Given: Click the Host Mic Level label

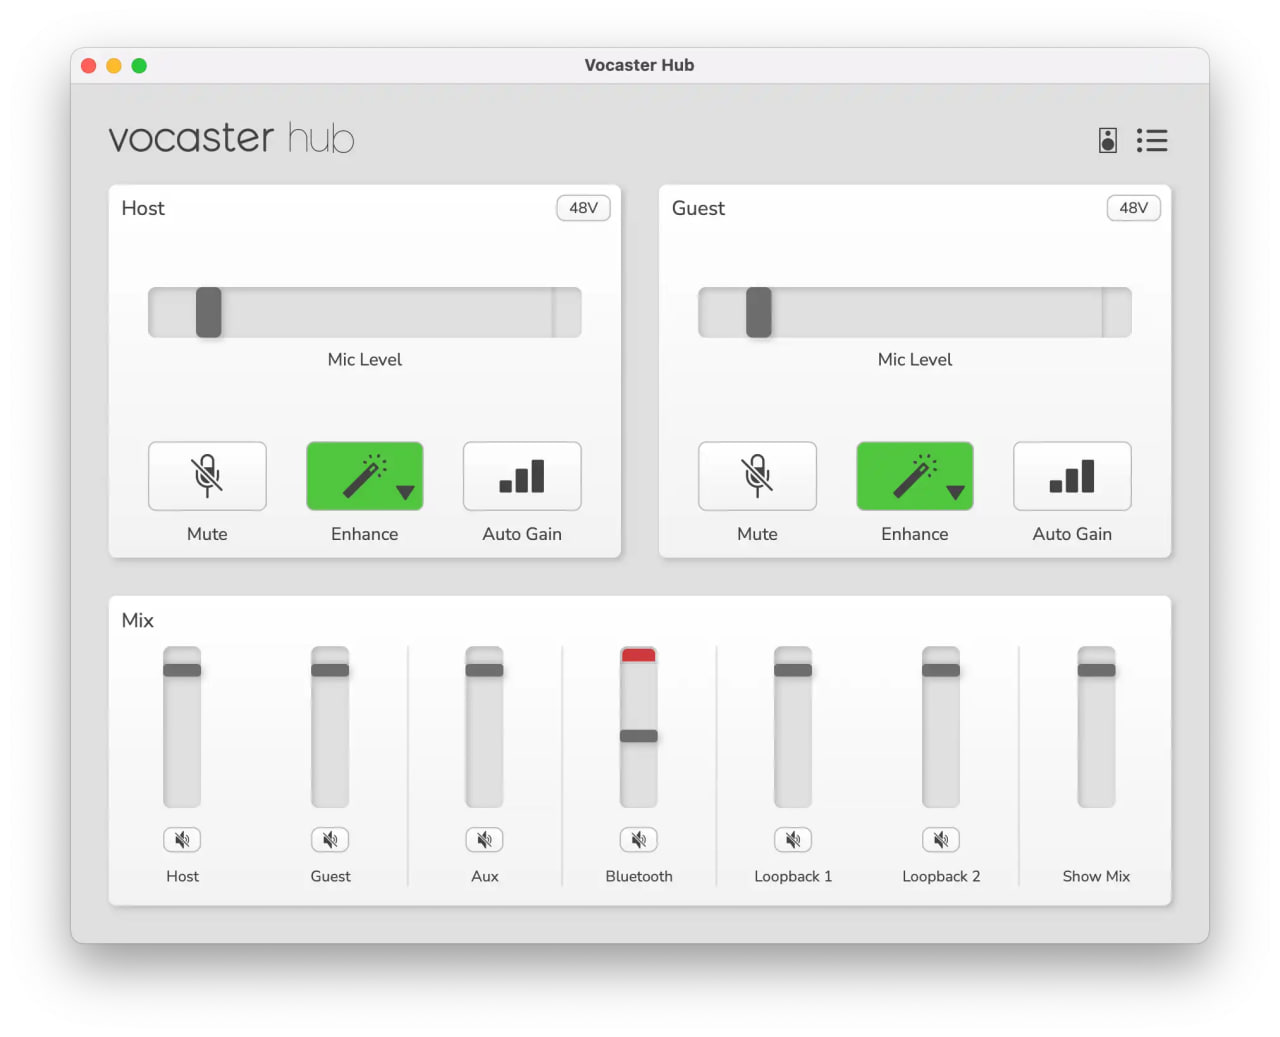Looking at the screenshot, I should 365,359.
